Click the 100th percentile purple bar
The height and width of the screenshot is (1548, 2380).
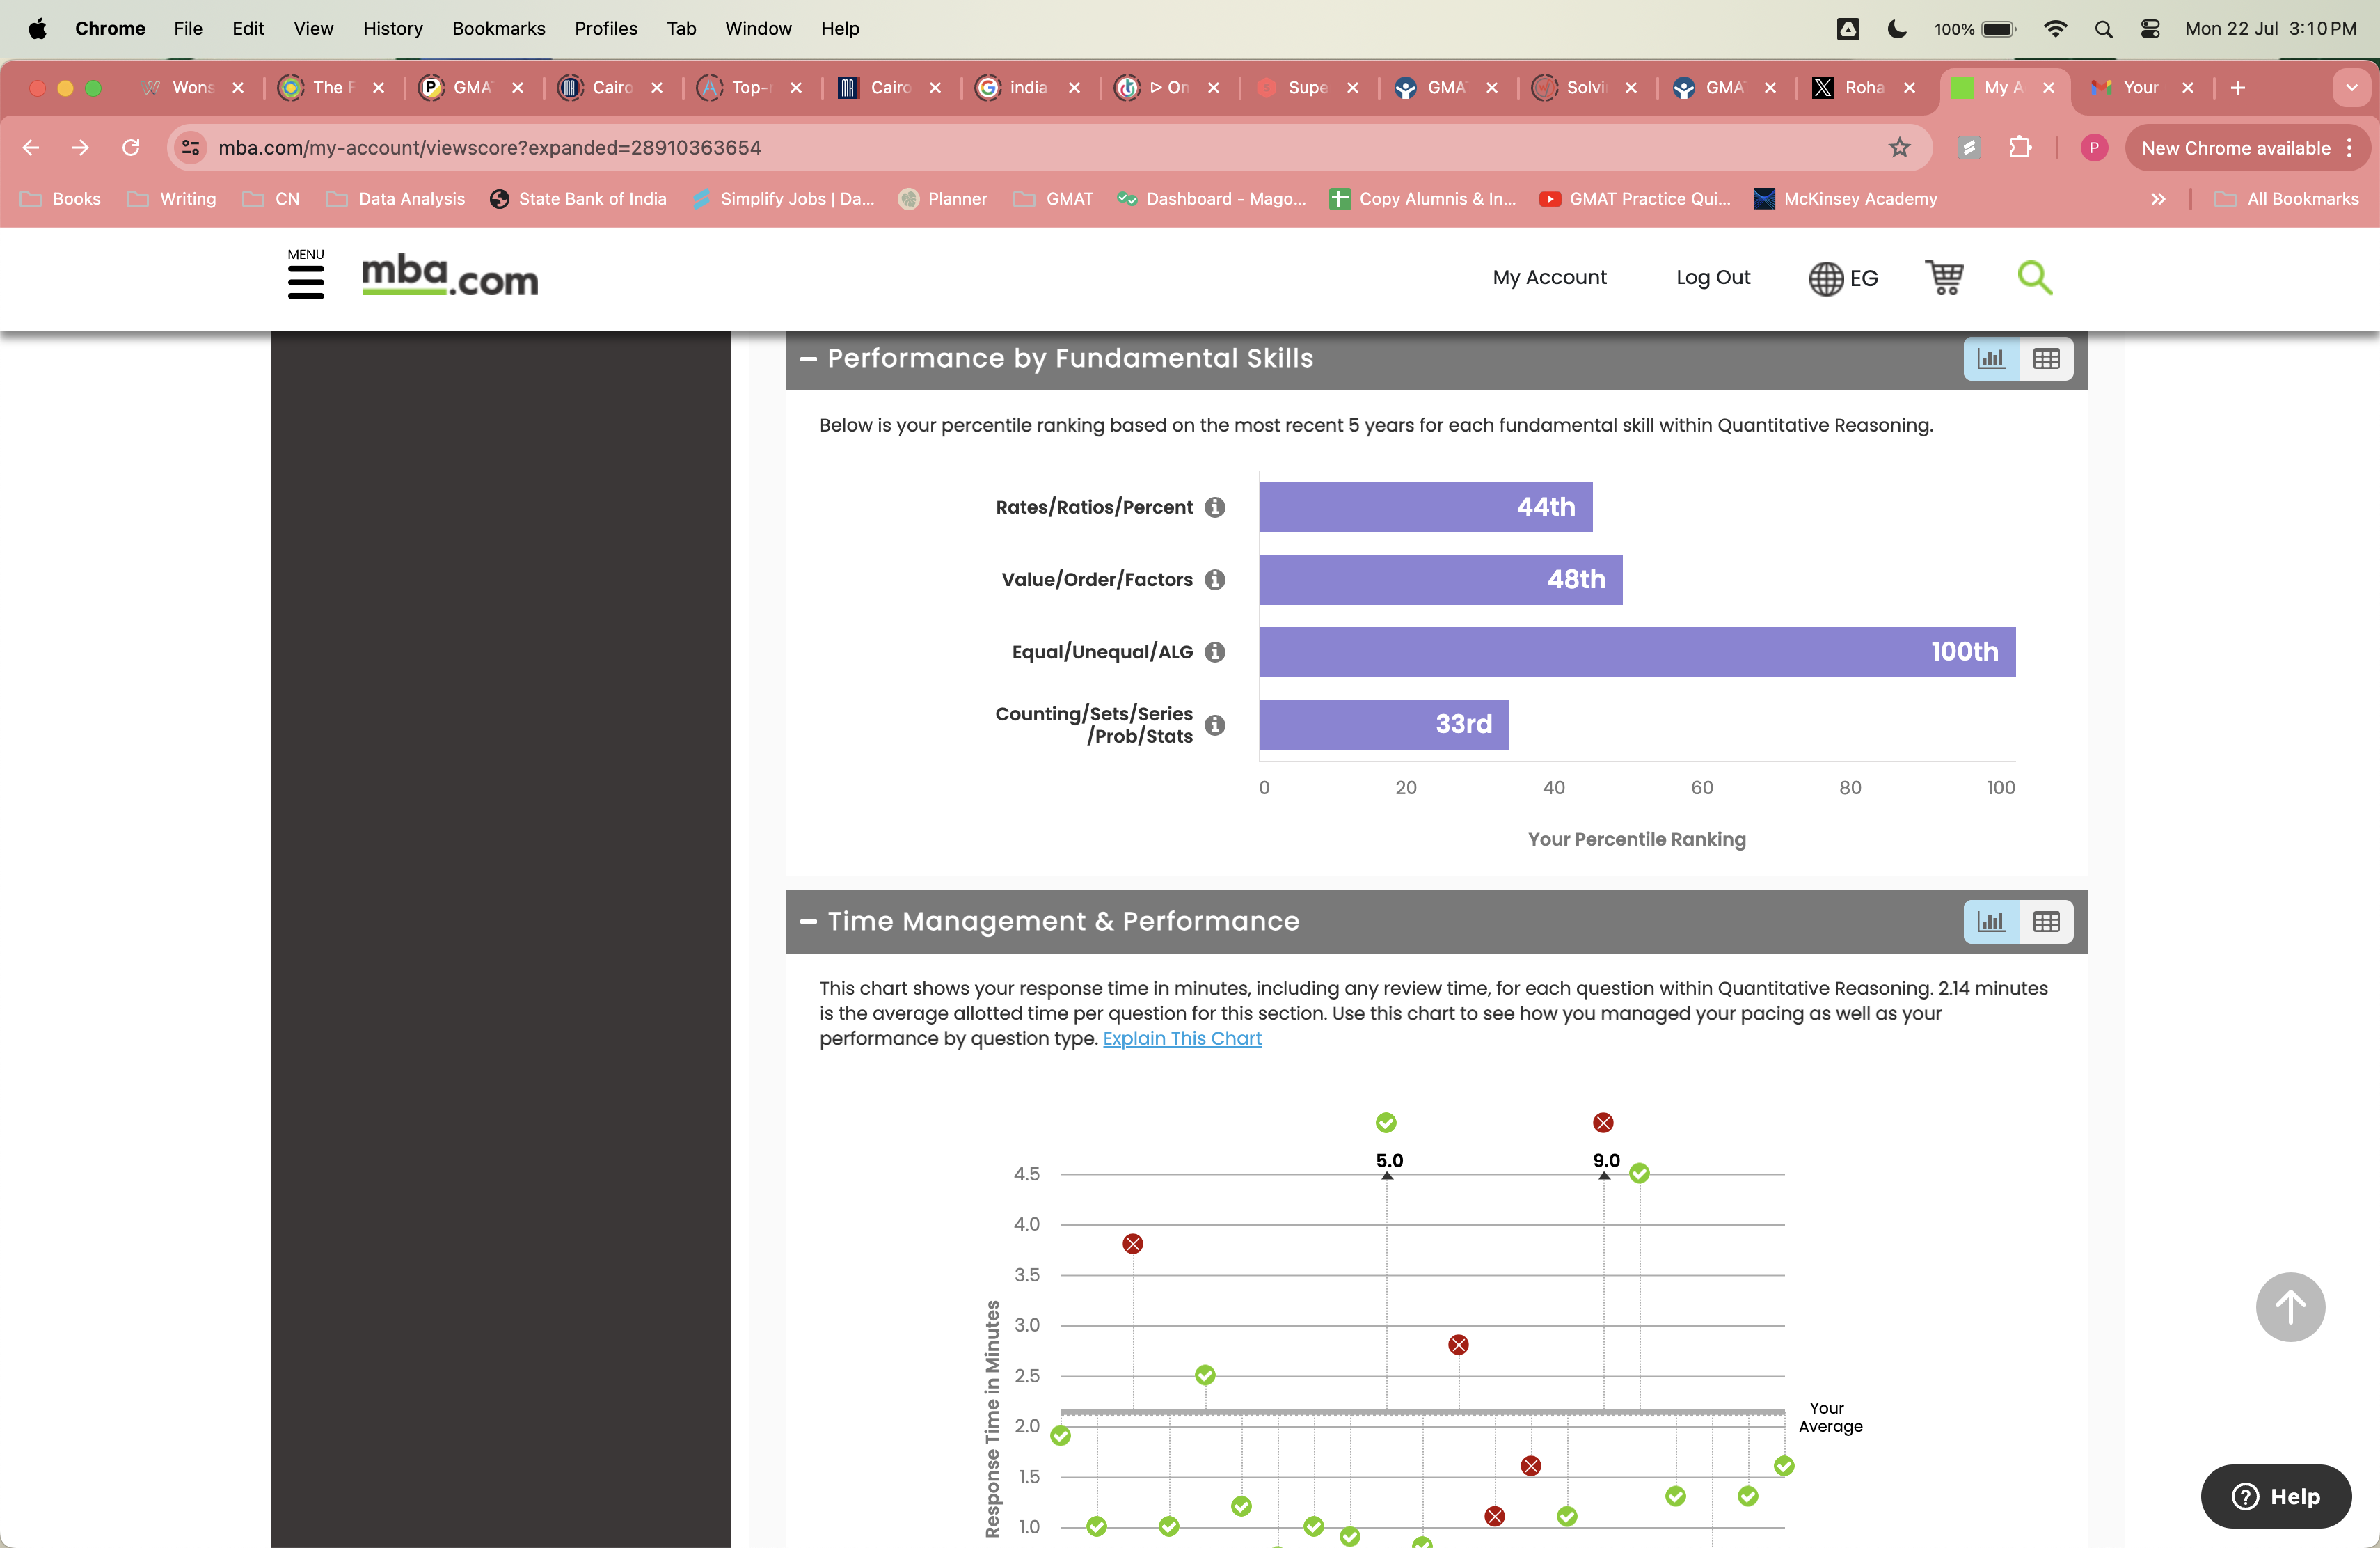coord(1636,652)
